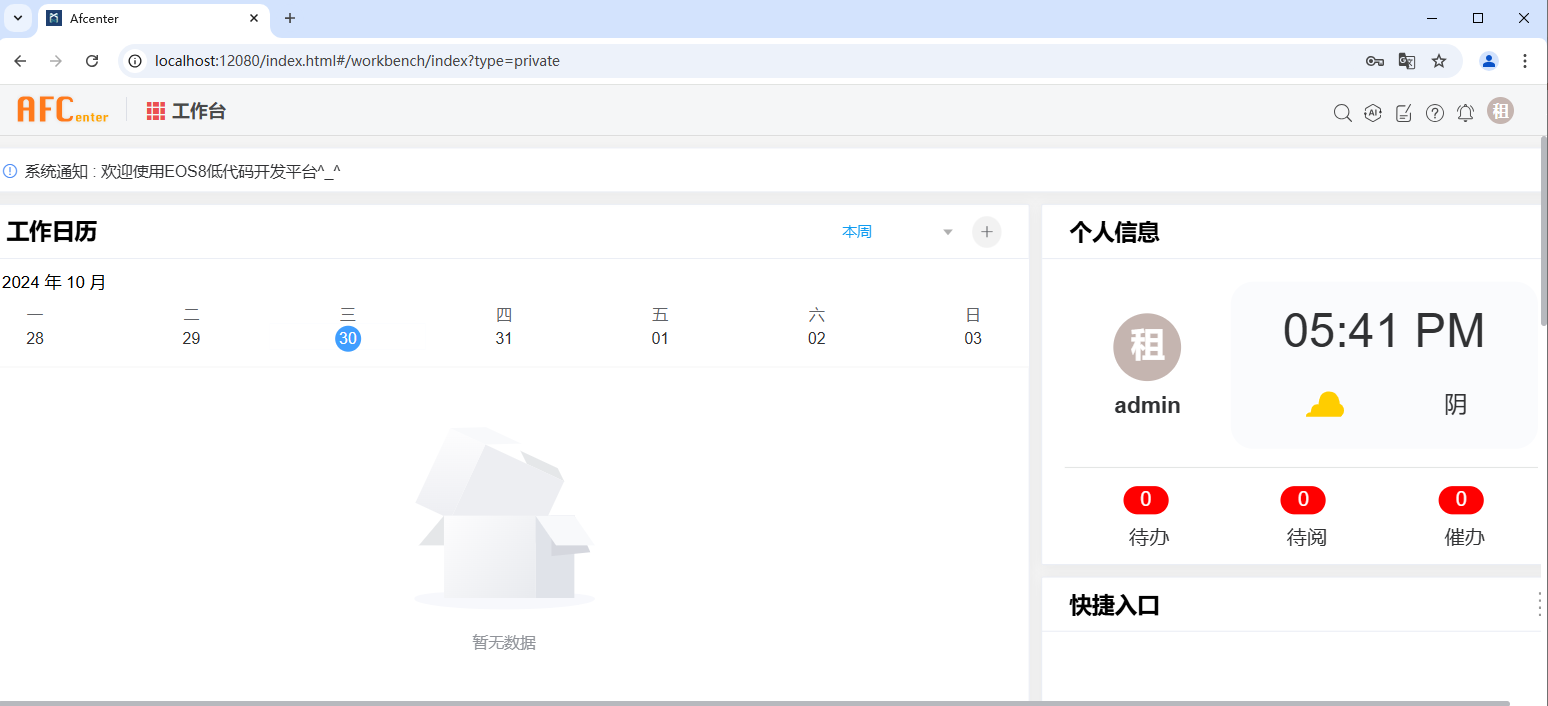
Task: Open the 待办 count badge
Action: (1146, 499)
